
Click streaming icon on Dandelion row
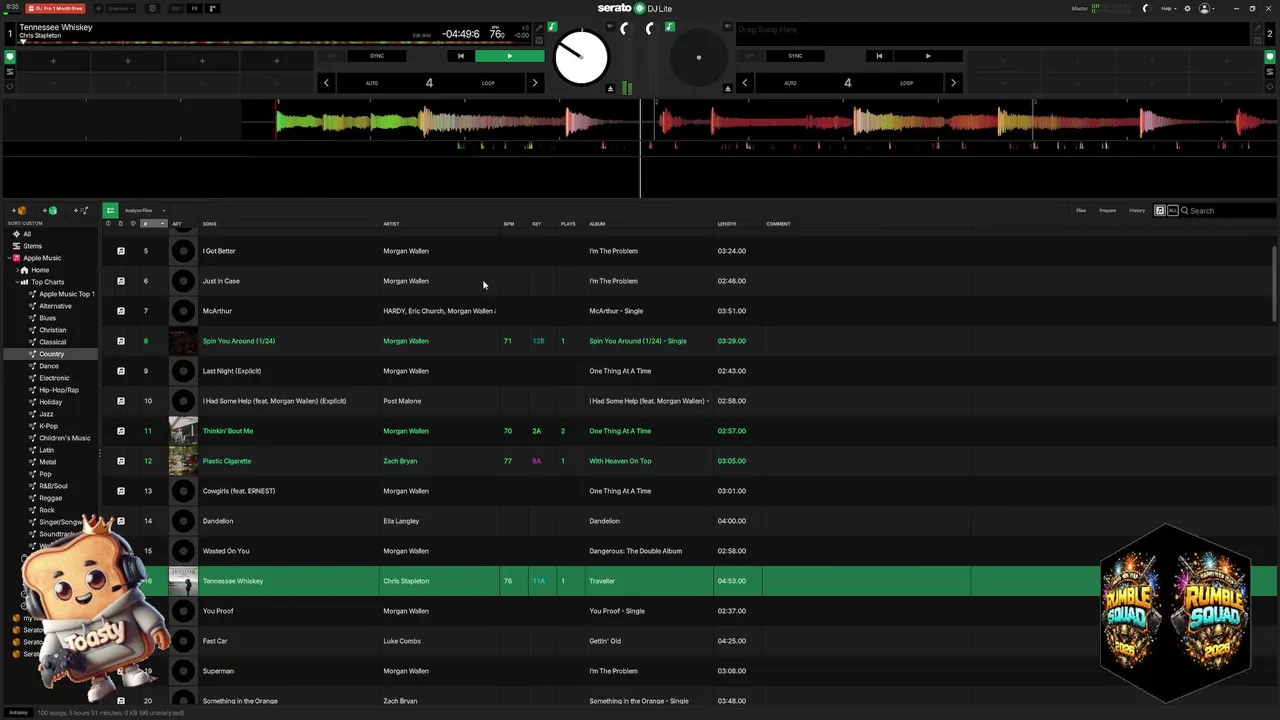pos(121,521)
